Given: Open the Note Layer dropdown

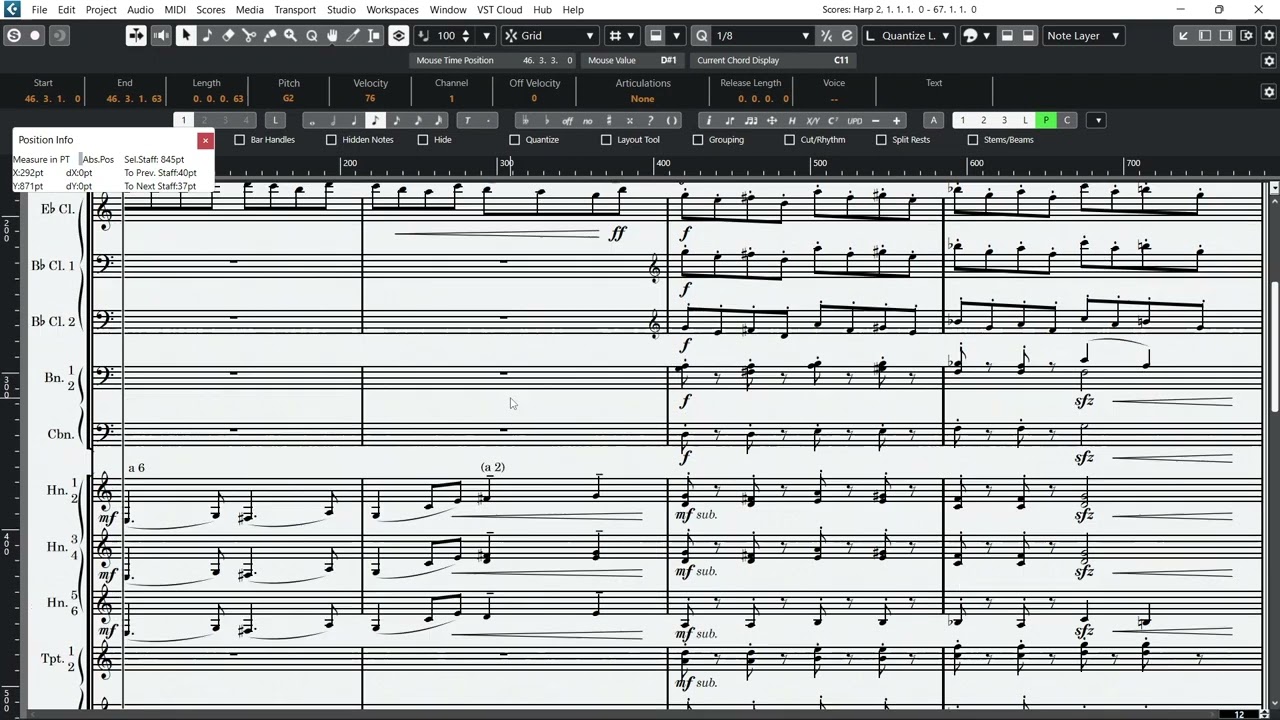Looking at the screenshot, I should coord(1083,36).
